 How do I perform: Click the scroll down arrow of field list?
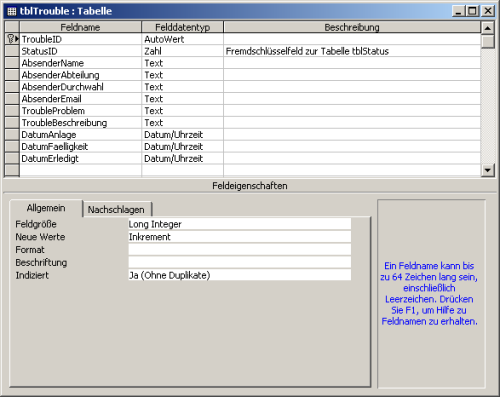click(488, 170)
